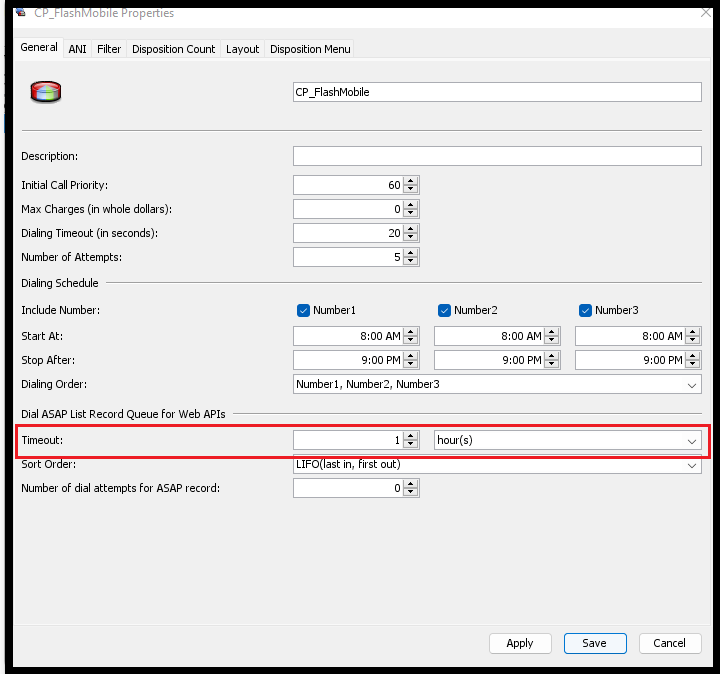
Task: Click the Timeout numeric field showing 1
Action: [x=349, y=440]
